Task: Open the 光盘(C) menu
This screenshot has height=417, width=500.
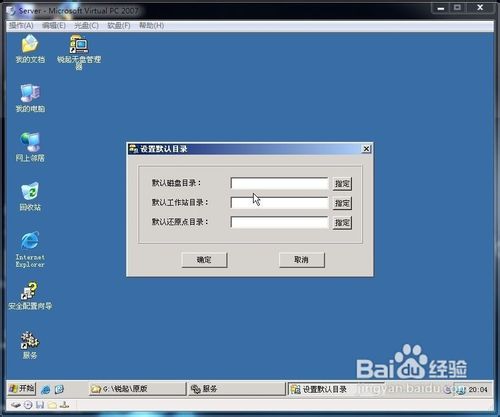Action: tap(86, 26)
